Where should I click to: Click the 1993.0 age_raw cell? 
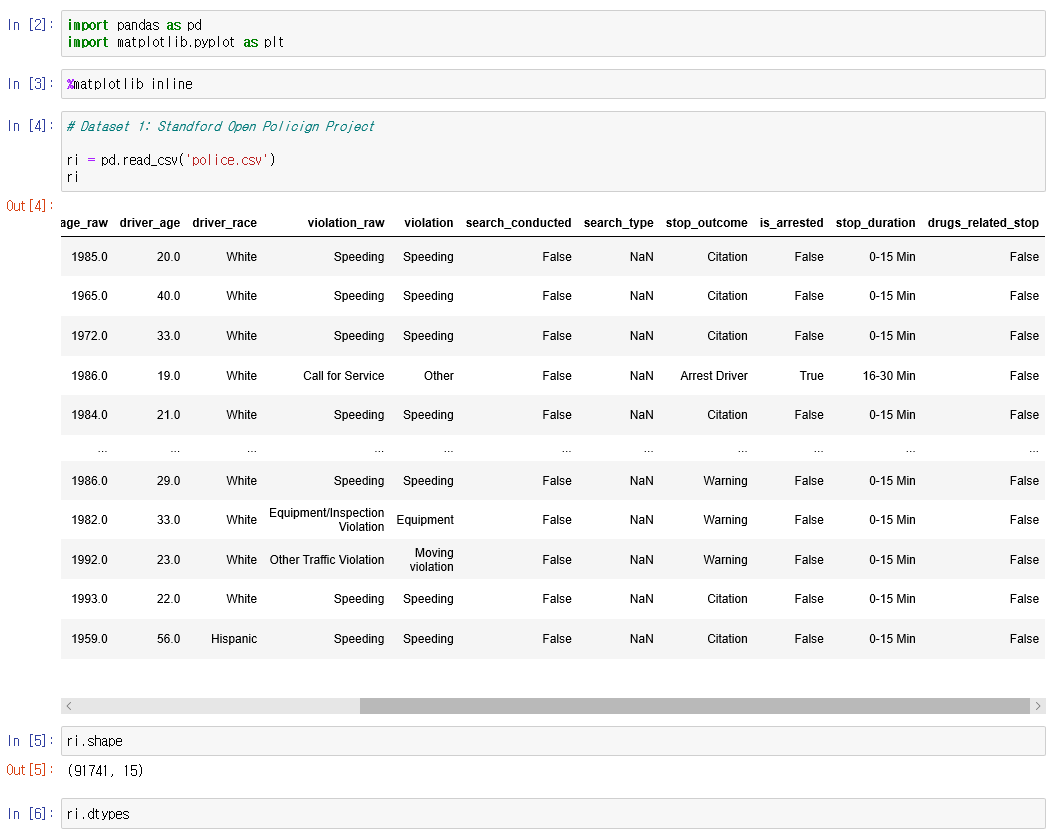tap(89, 599)
